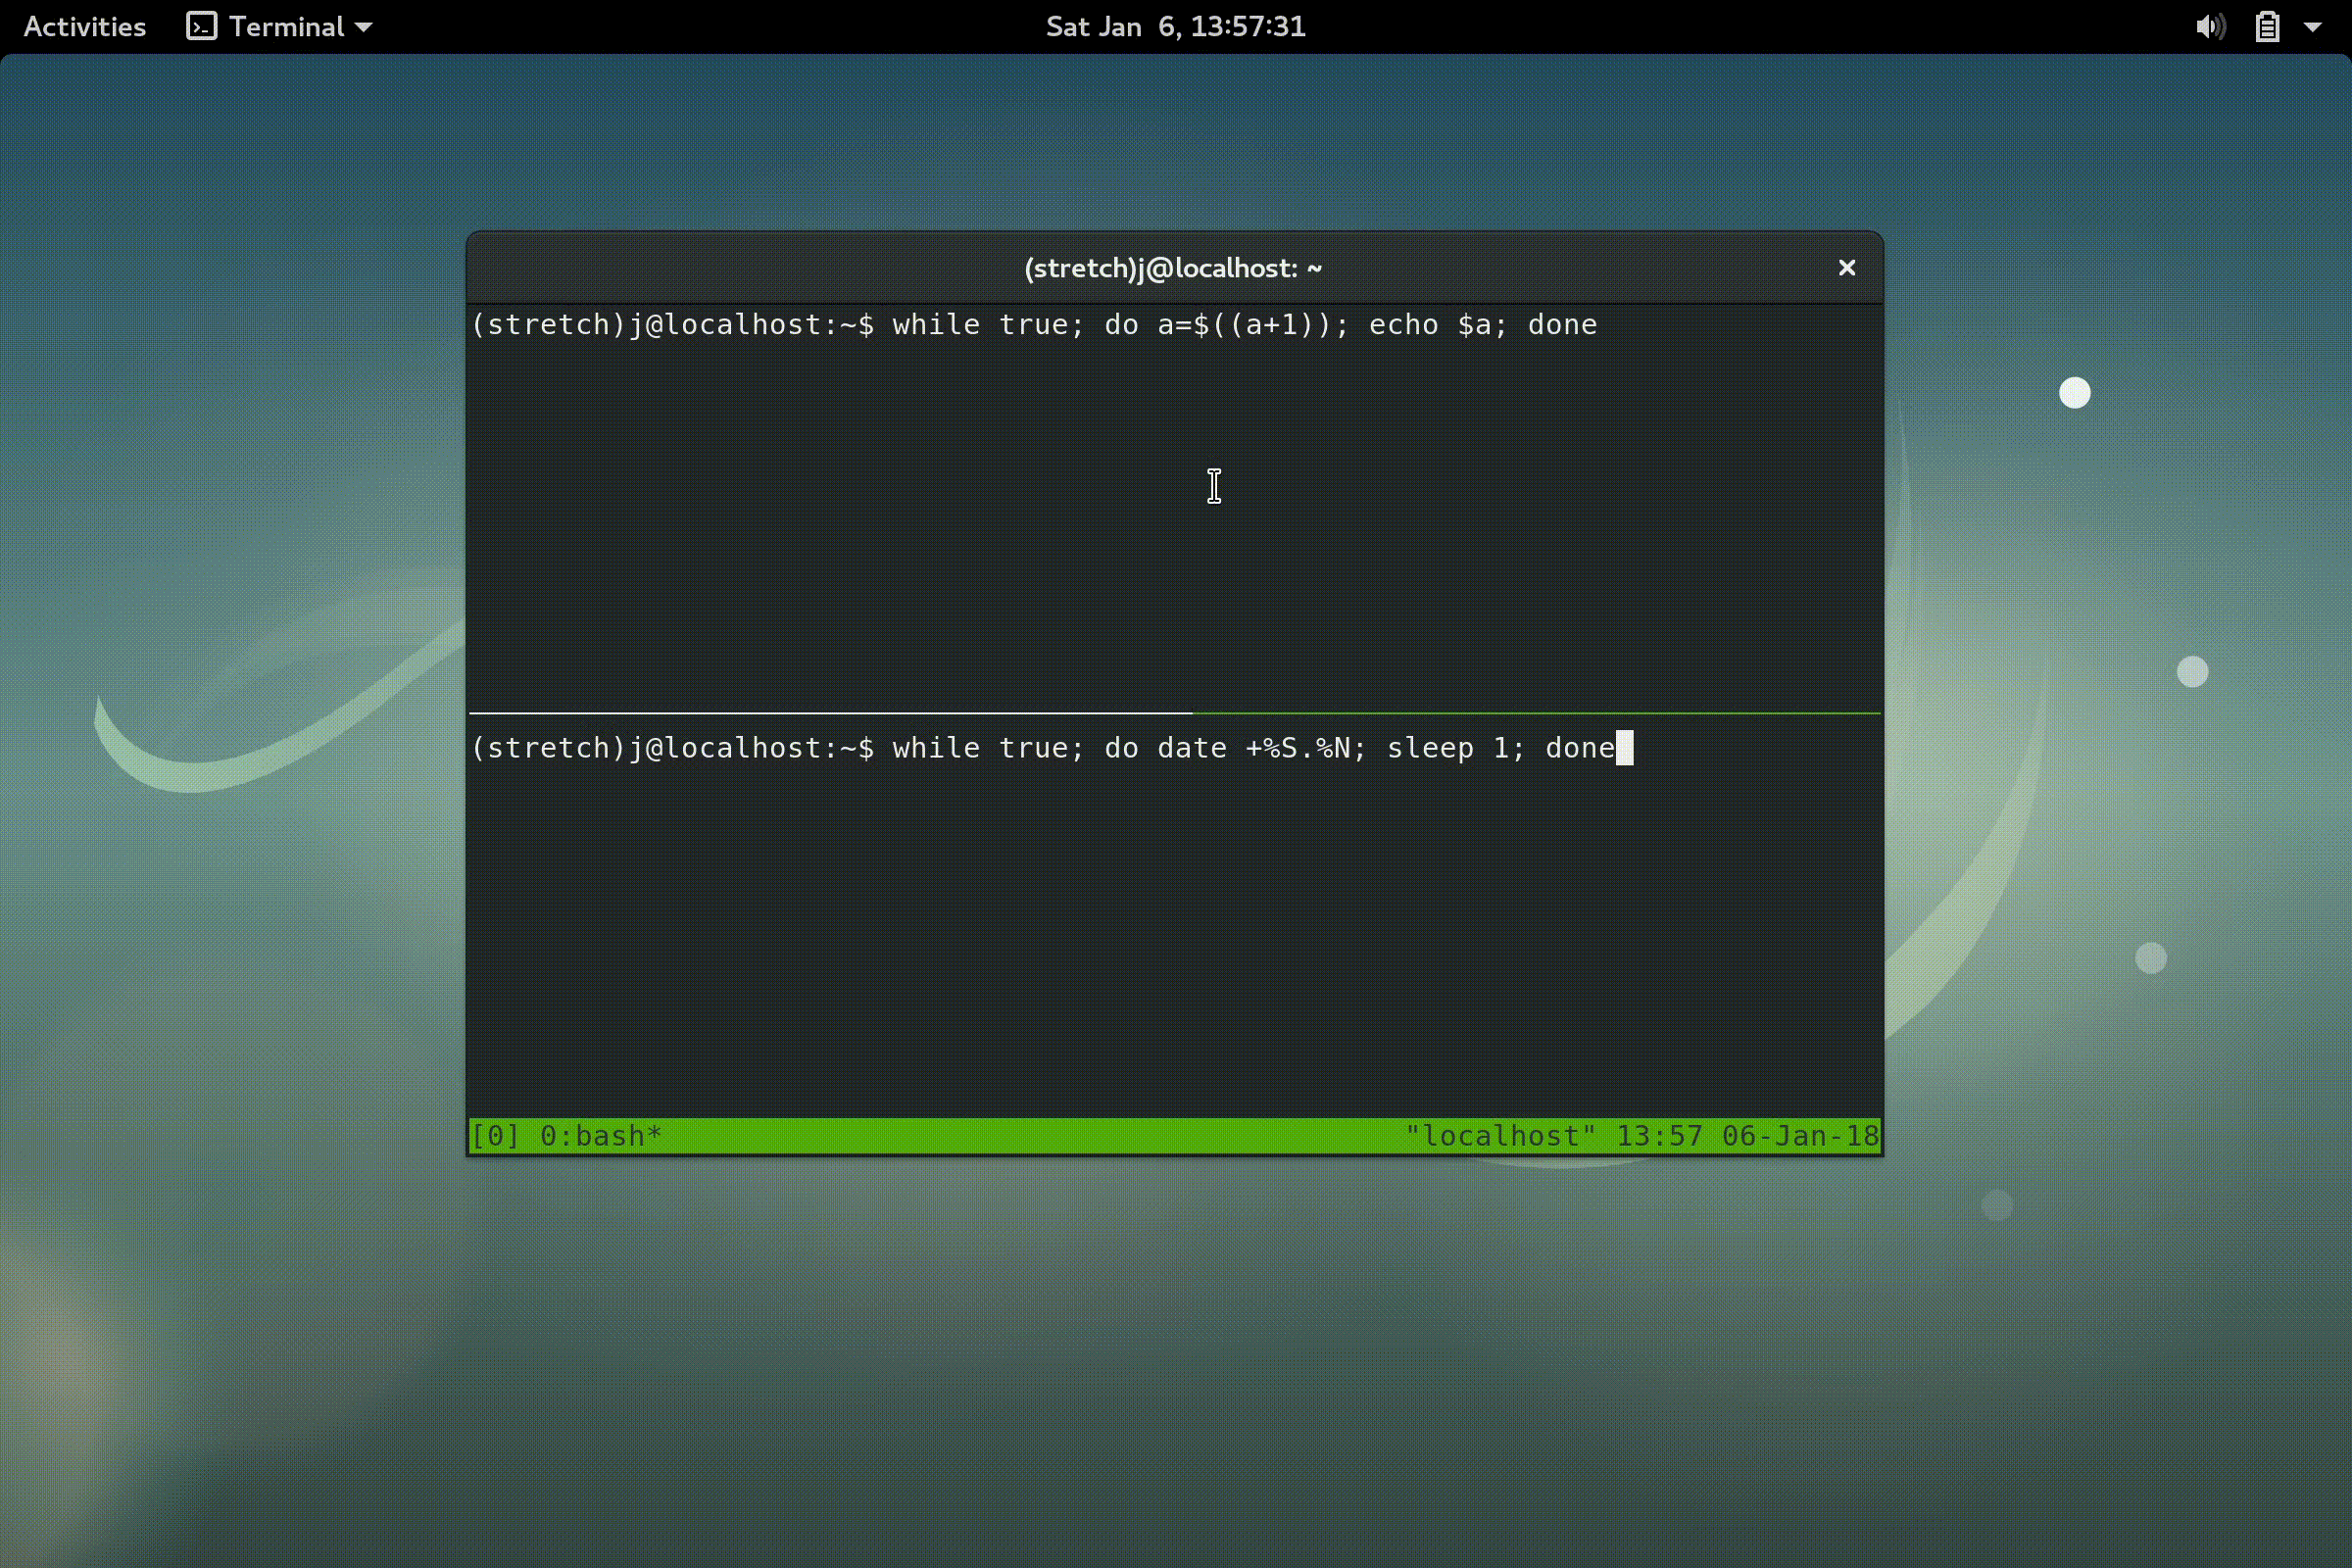This screenshot has width=2352, height=1568.
Task: Click the terminal window title bar
Action: pyautogui.click(x=1172, y=268)
